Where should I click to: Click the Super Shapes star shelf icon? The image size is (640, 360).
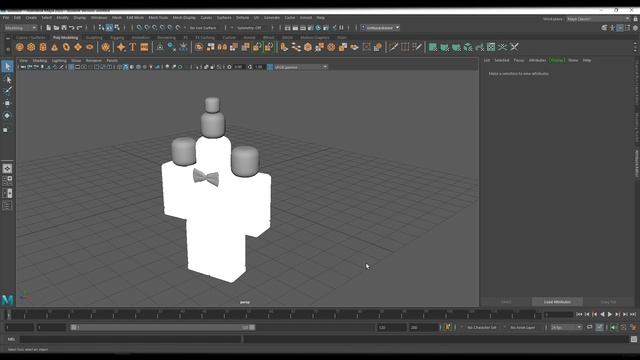click(121, 47)
